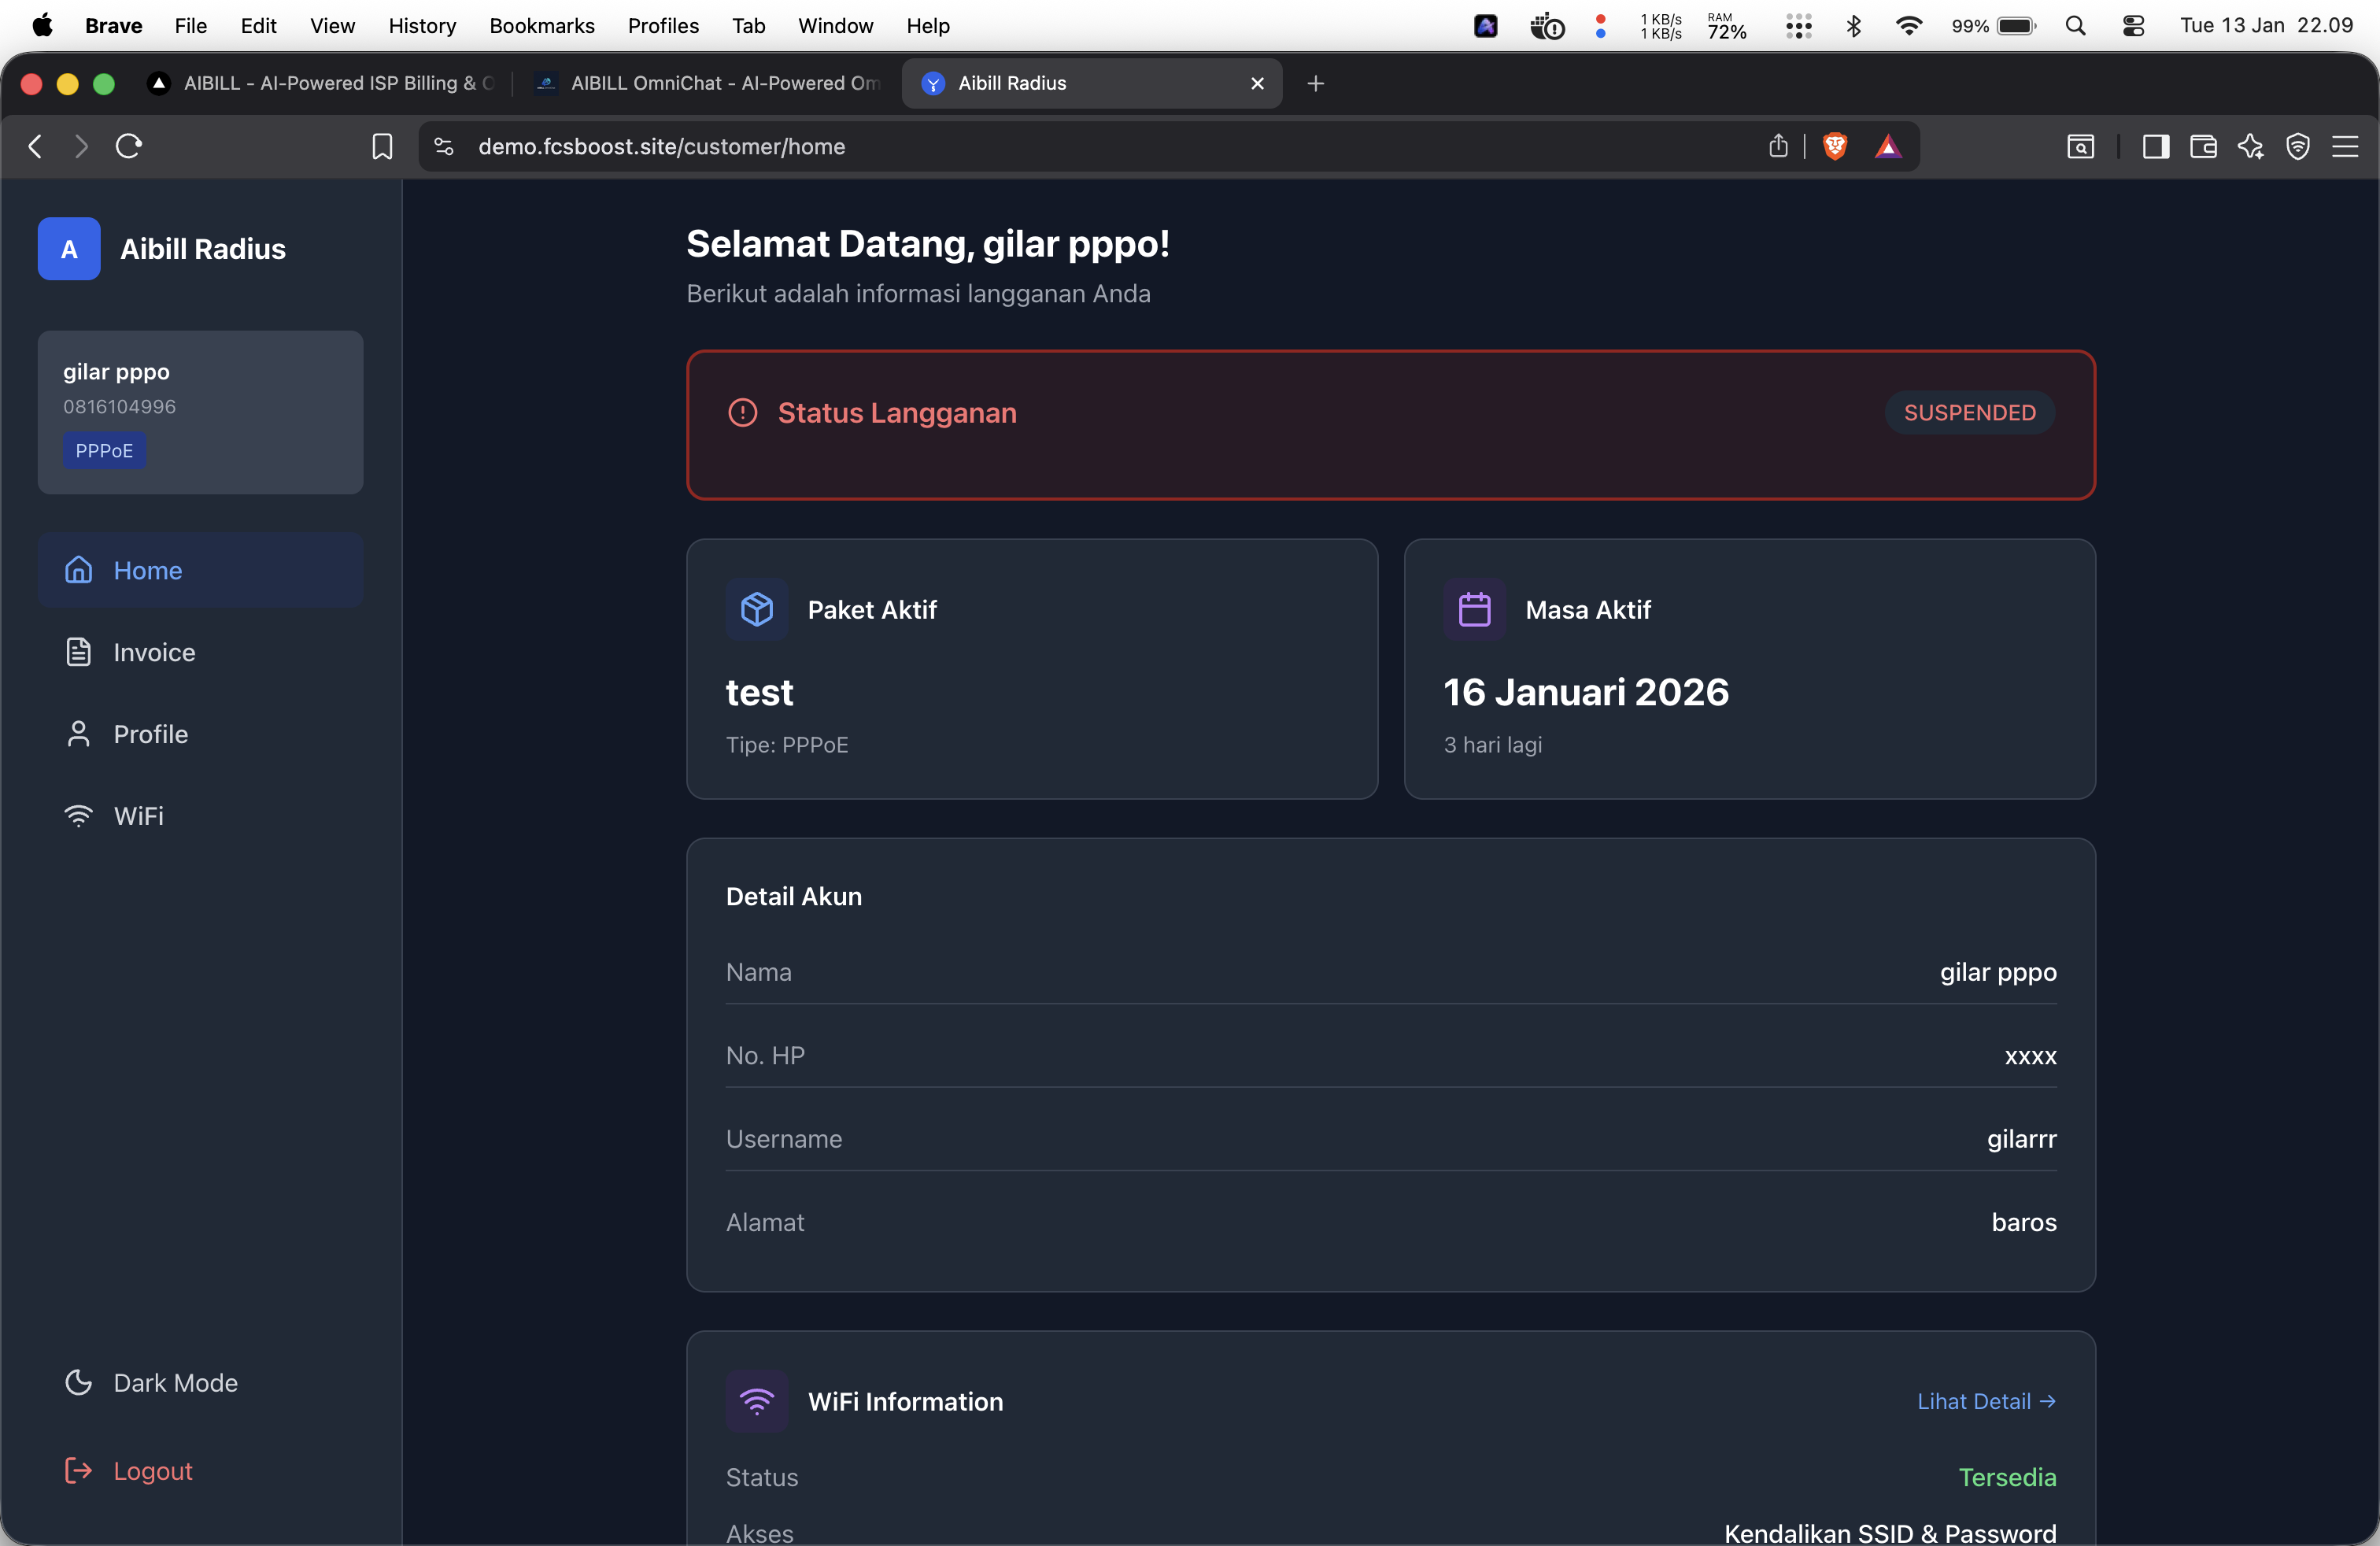Open the History menu
Image resolution: width=2380 pixels, height=1546 pixels.
tap(421, 26)
